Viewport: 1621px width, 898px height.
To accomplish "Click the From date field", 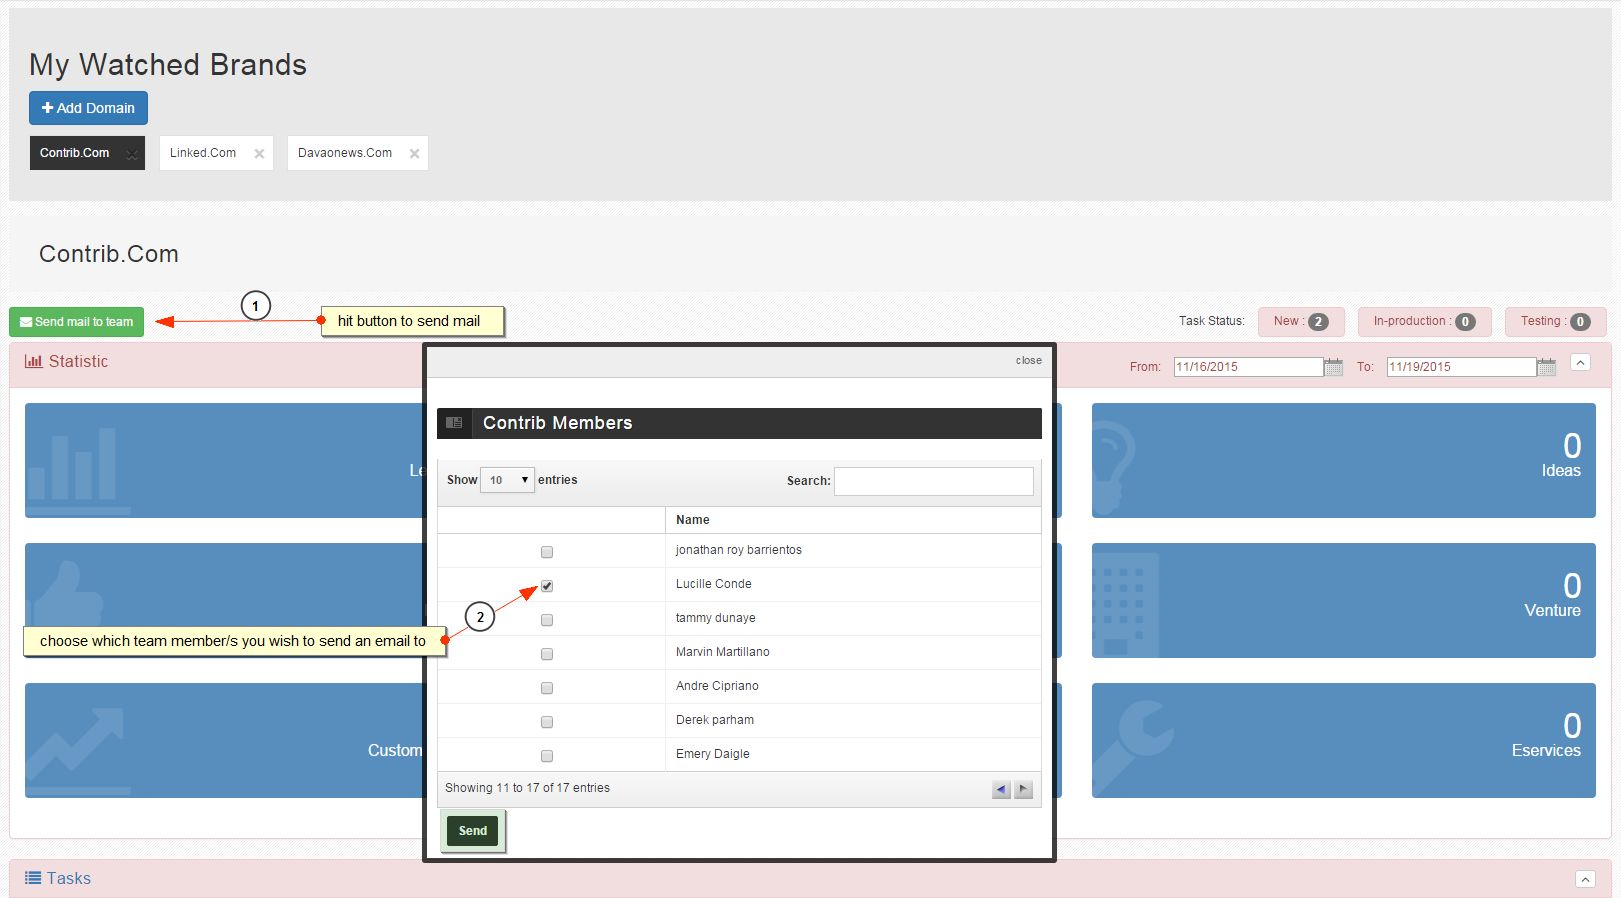I will pyautogui.click(x=1248, y=367).
